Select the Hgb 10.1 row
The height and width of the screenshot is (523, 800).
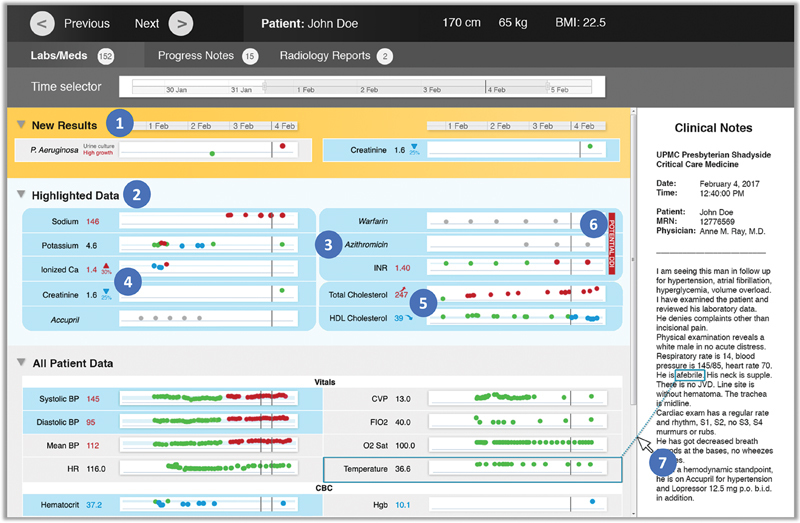click(x=472, y=505)
